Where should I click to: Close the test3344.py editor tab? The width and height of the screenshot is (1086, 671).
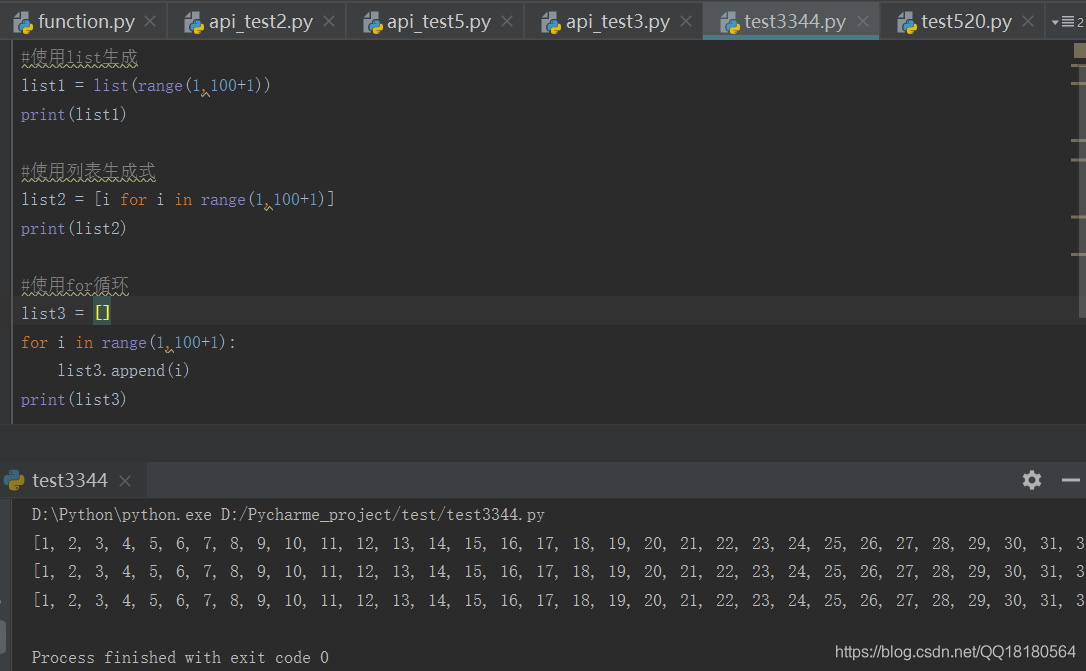[863, 22]
